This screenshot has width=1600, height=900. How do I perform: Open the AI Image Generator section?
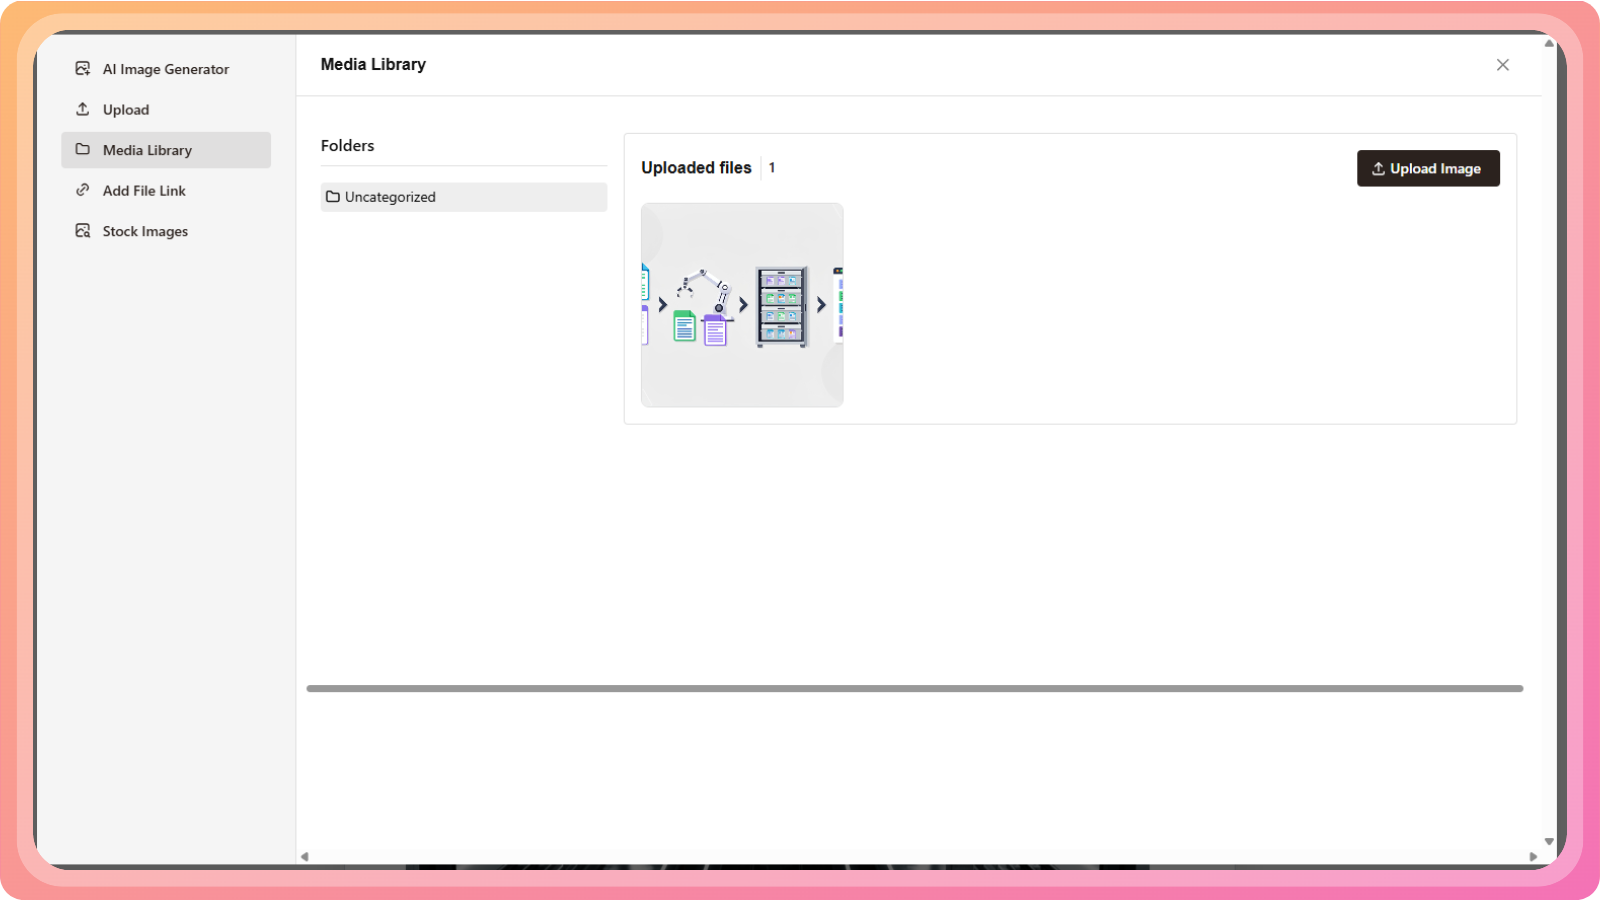click(166, 69)
